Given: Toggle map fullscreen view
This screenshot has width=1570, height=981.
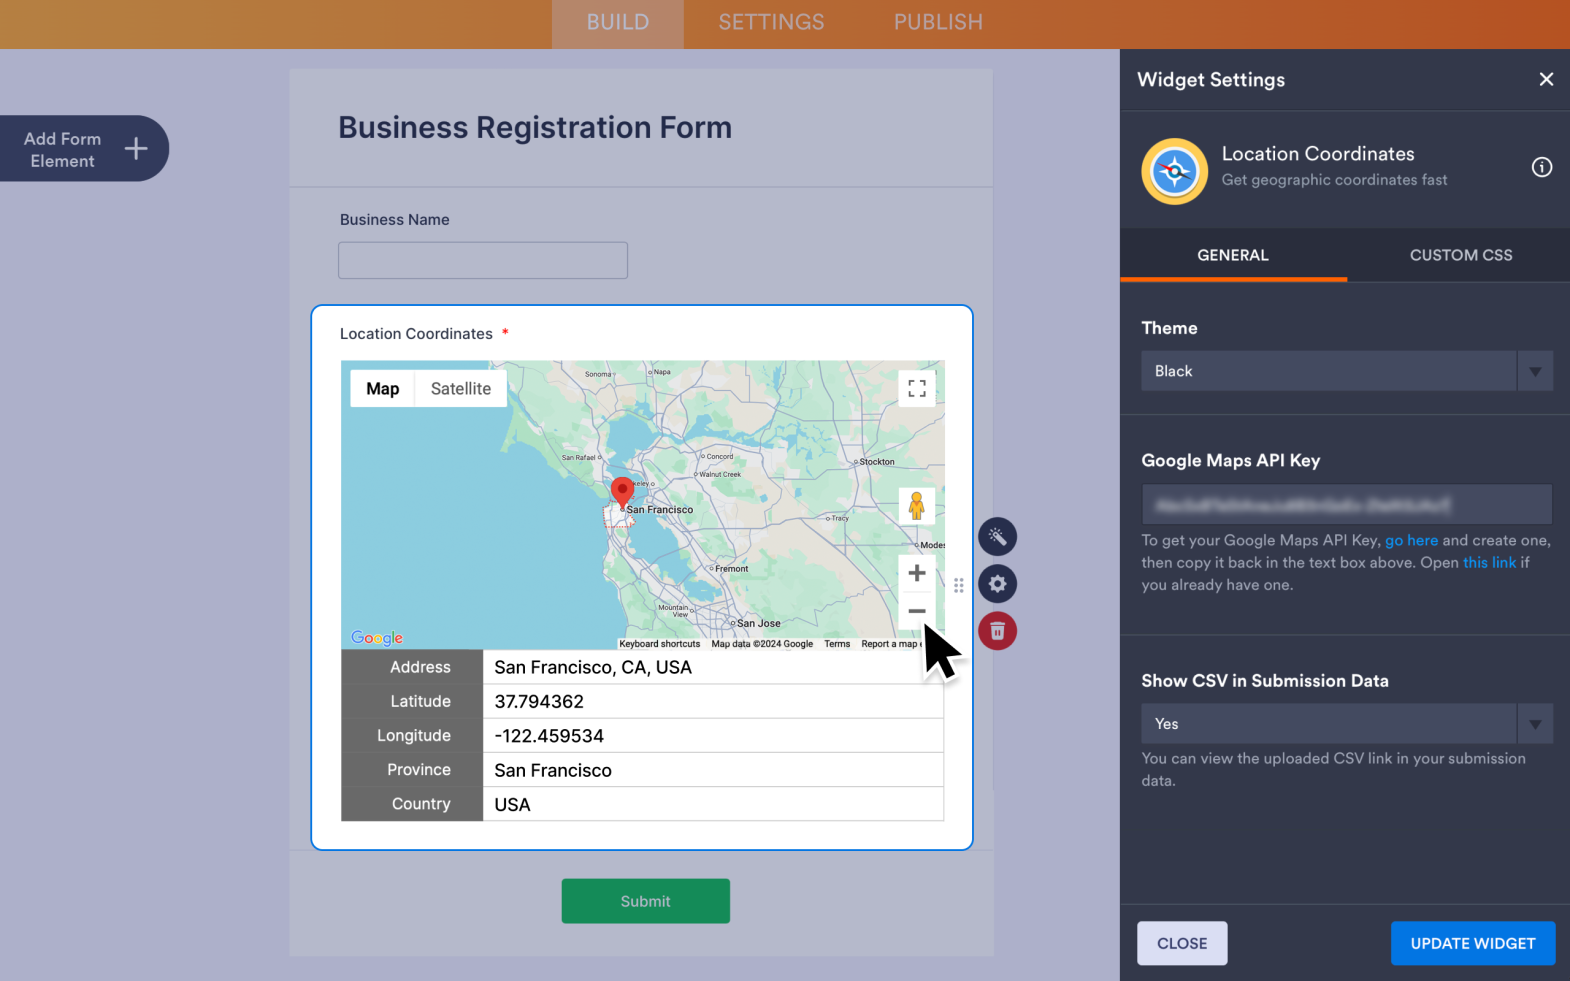Looking at the screenshot, I should point(916,389).
